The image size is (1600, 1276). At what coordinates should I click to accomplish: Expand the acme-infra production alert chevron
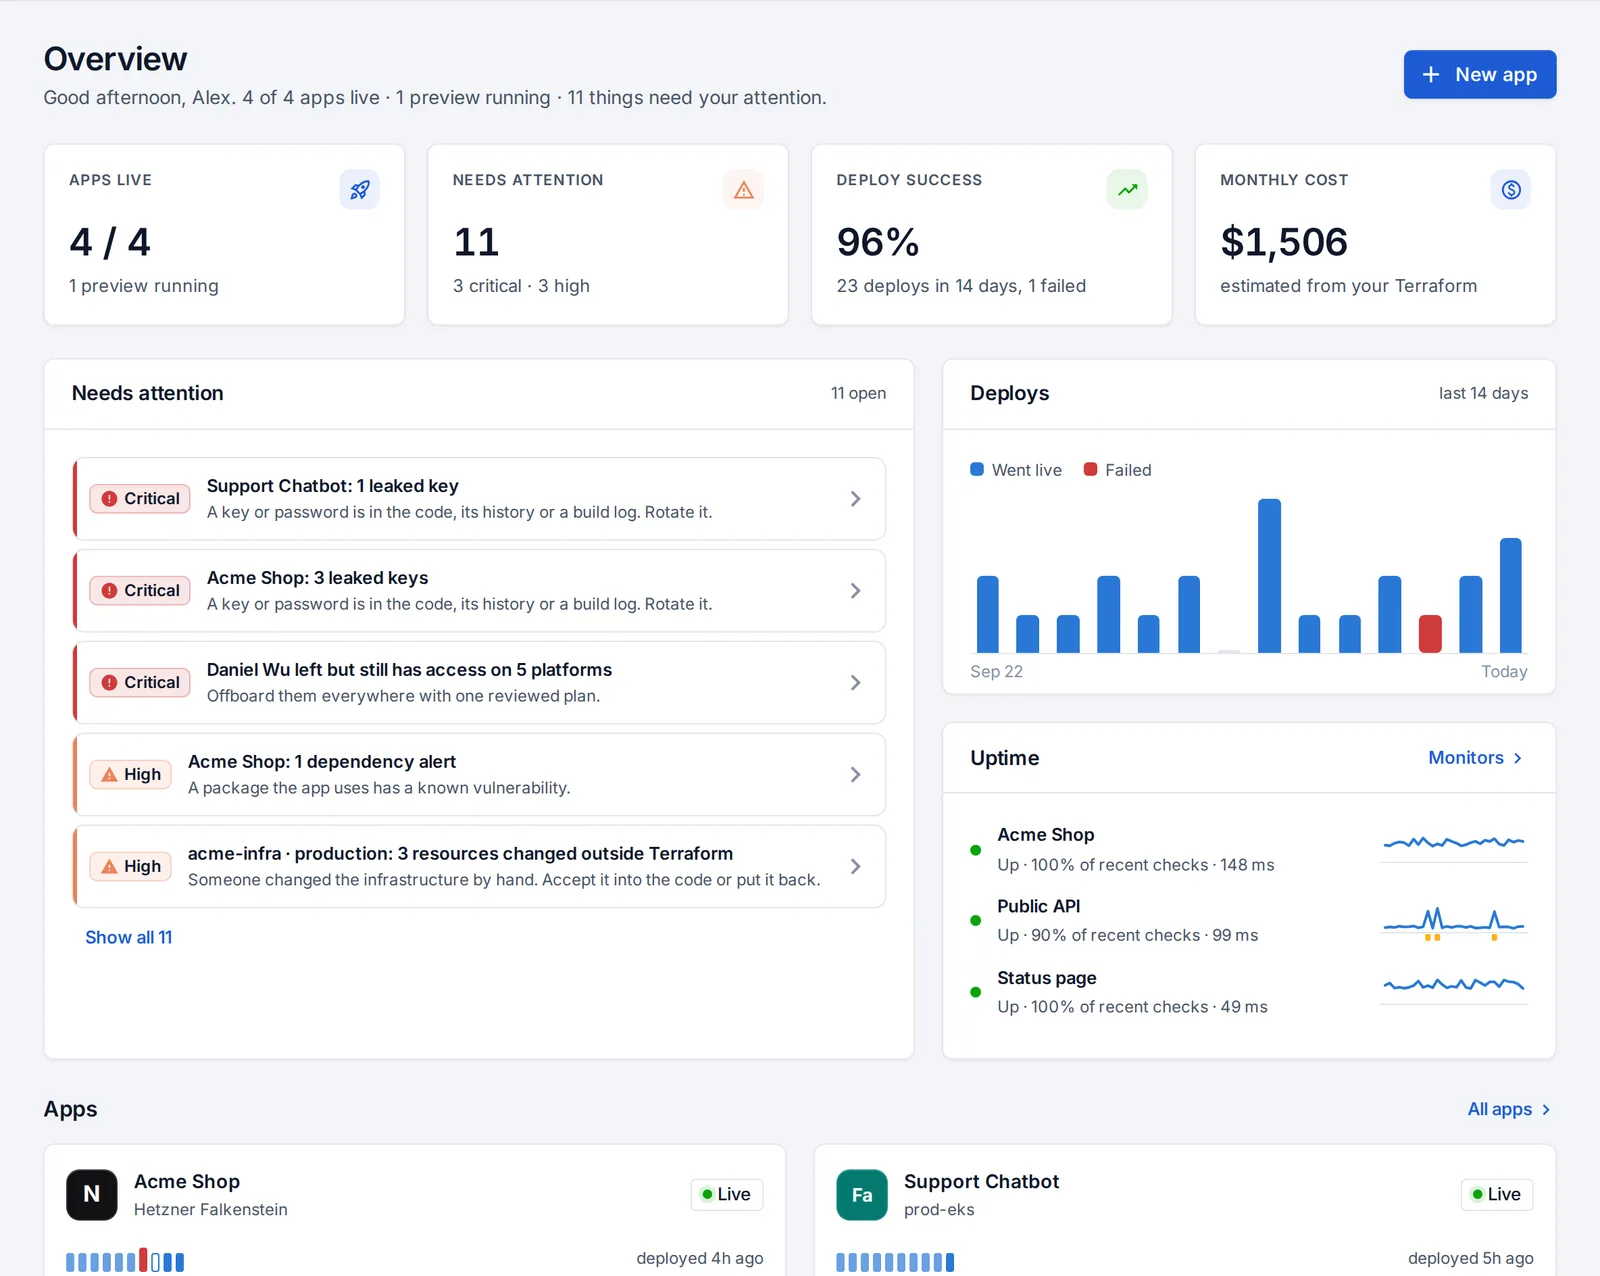pos(855,867)
